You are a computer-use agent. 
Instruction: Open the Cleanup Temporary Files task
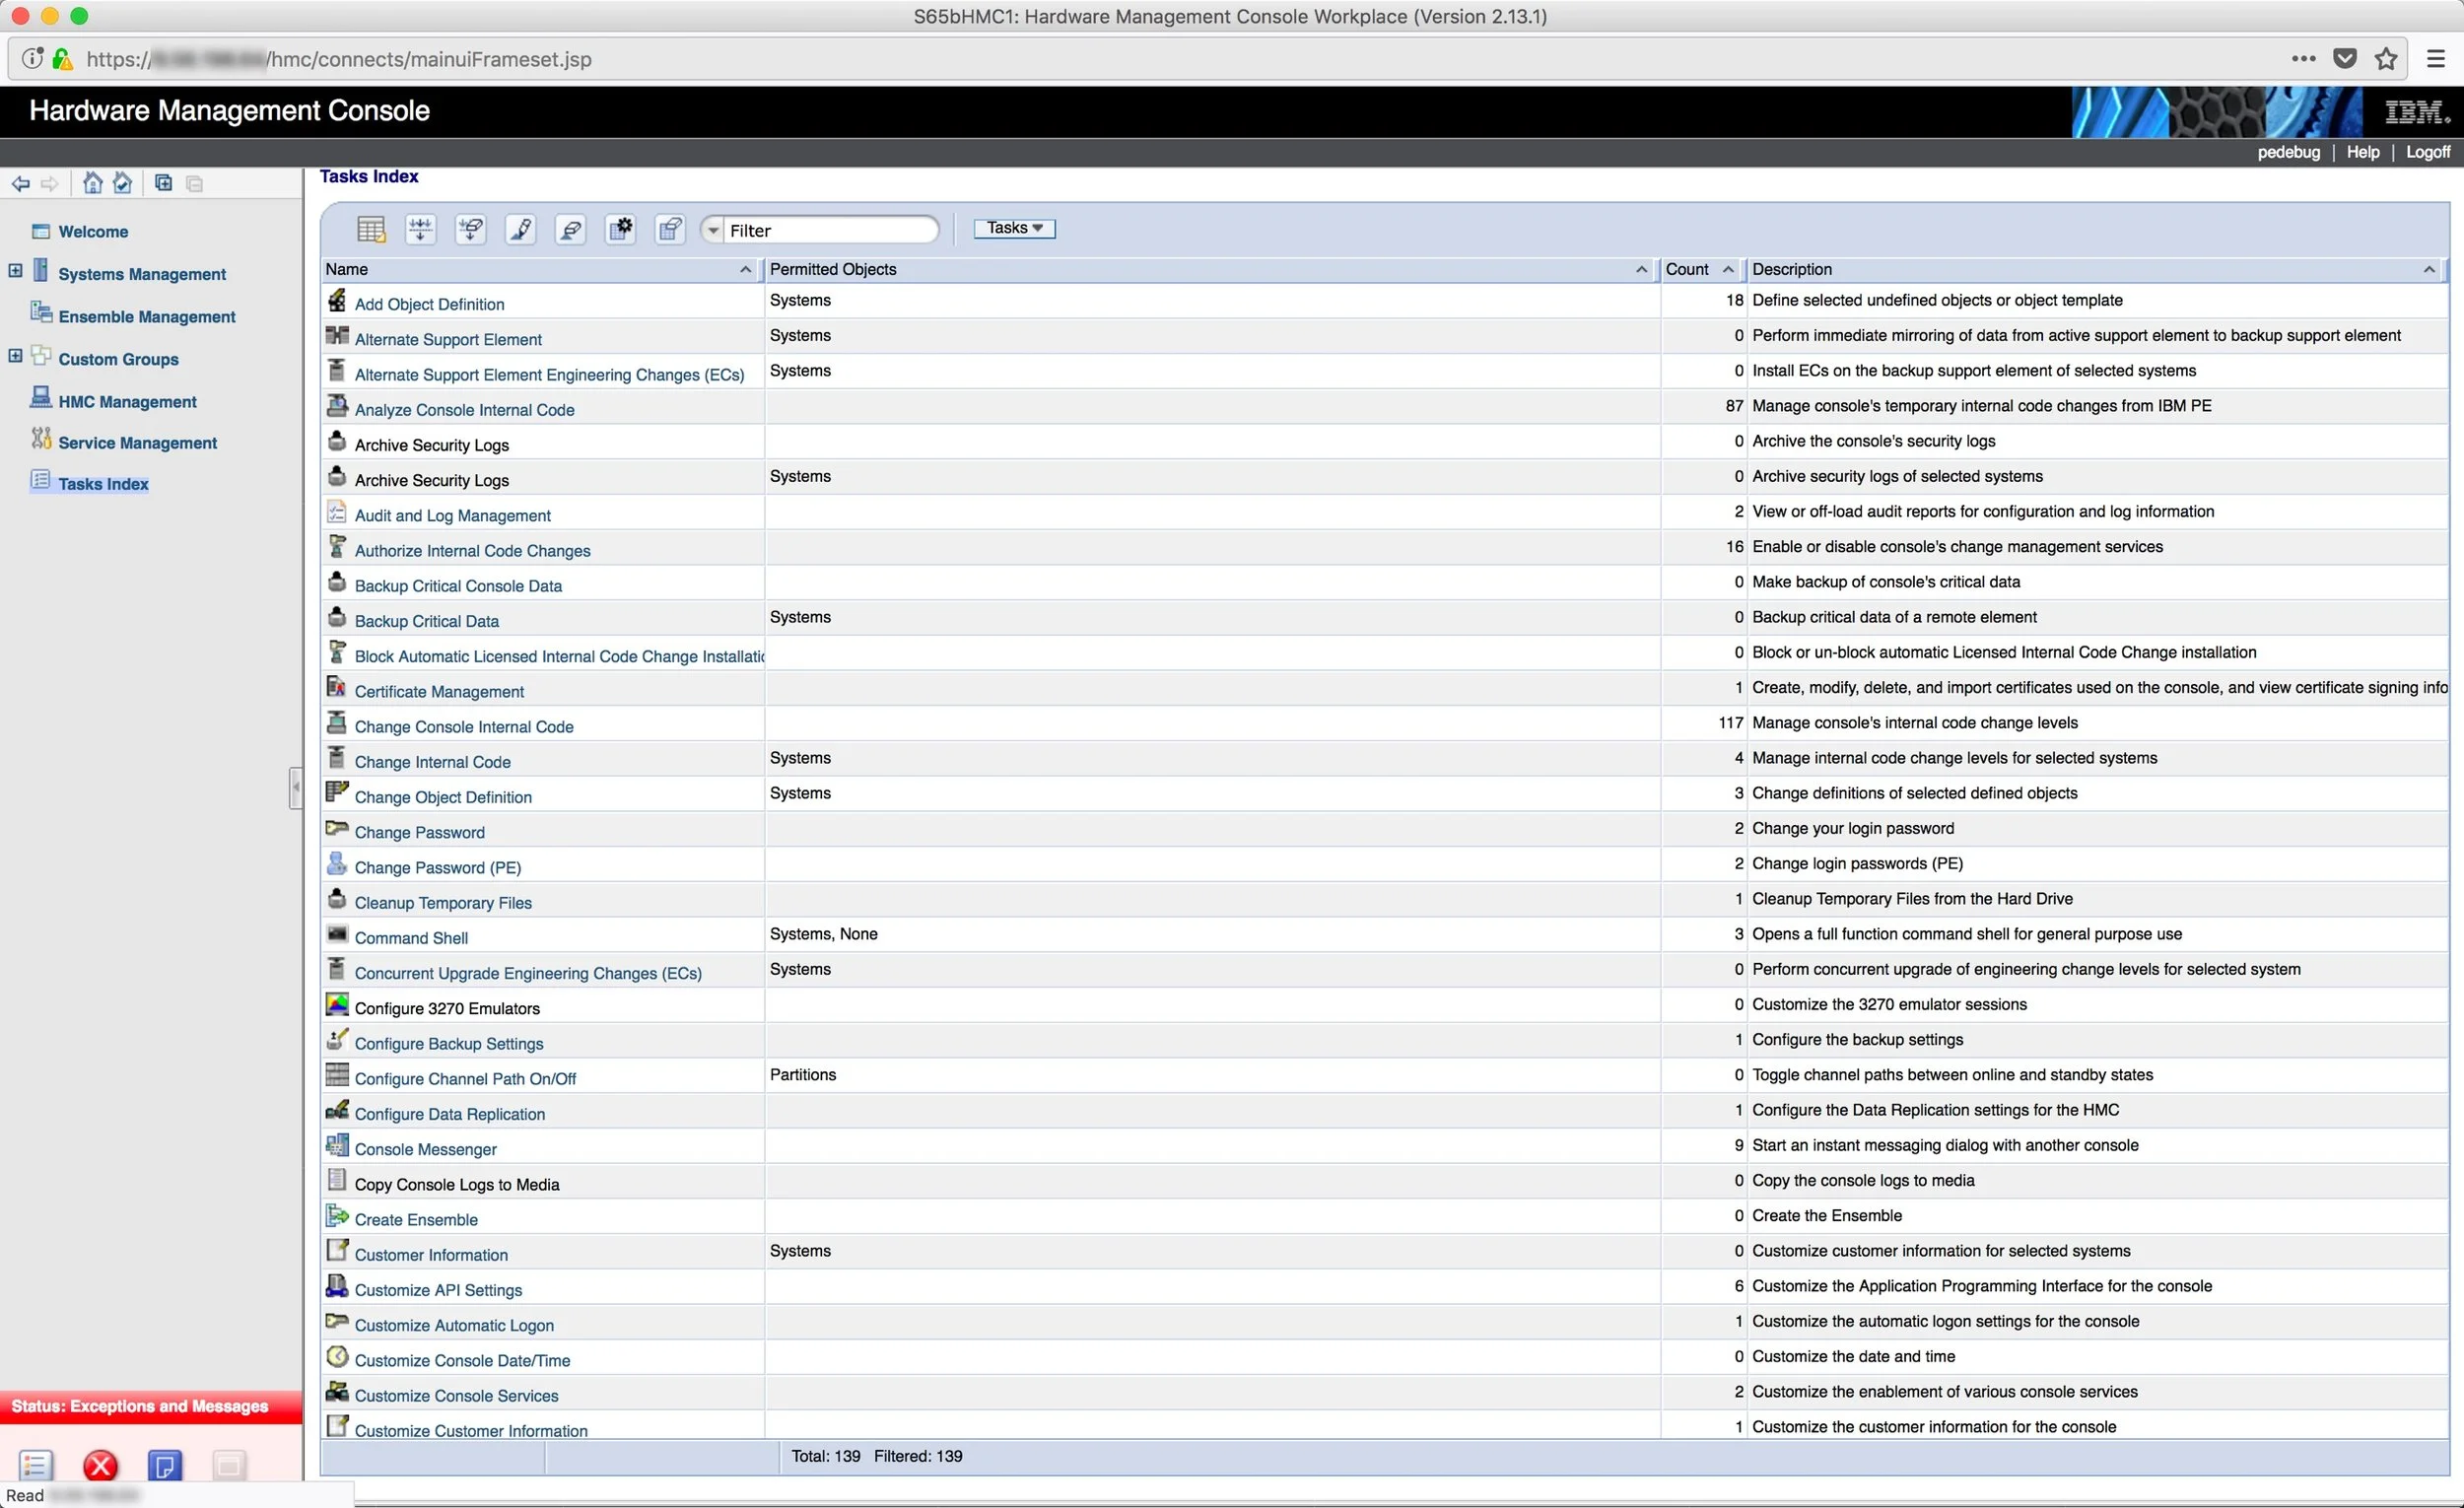(x=443, y=903)
